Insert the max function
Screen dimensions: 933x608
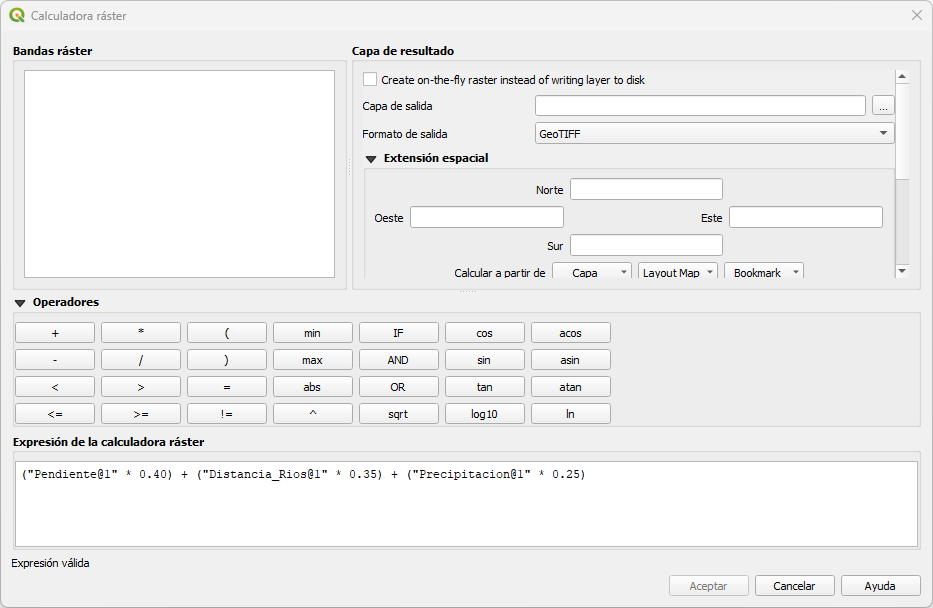pos(313,360)
